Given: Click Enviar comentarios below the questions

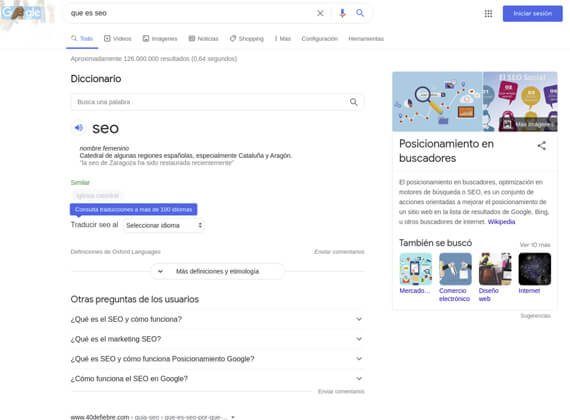Looking at the screenshot, I should [x=341, y=391].
